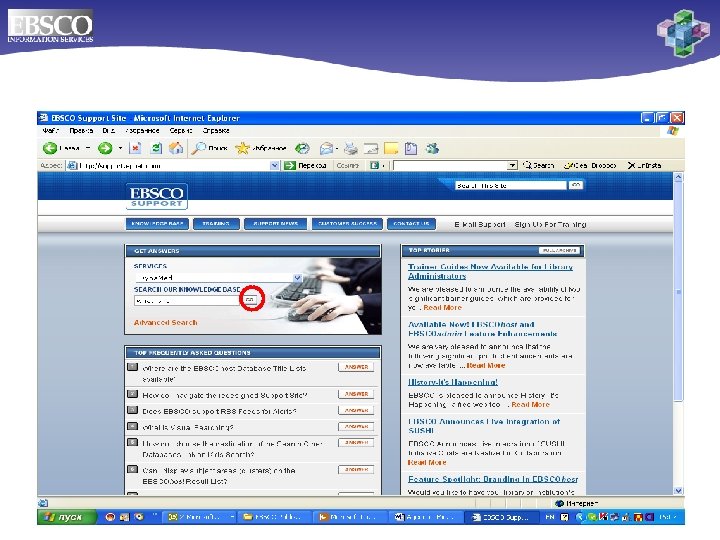720x540 pixels.
Task: Click in the Search This Site field
Action: pos(511,186)
